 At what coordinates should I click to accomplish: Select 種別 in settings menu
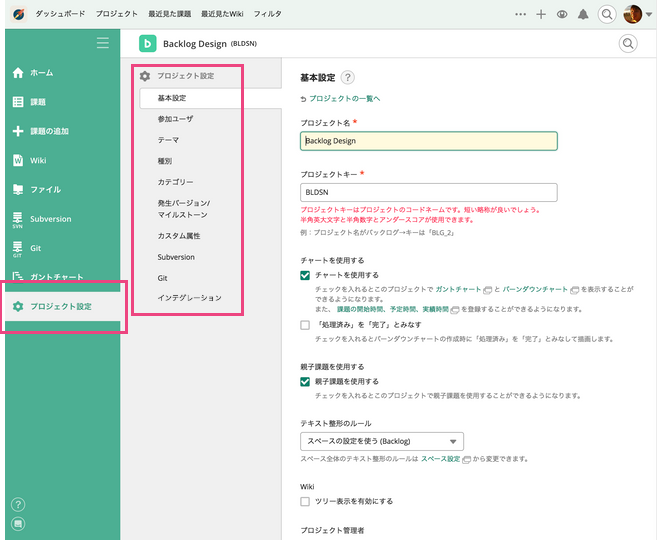(165, 161)
